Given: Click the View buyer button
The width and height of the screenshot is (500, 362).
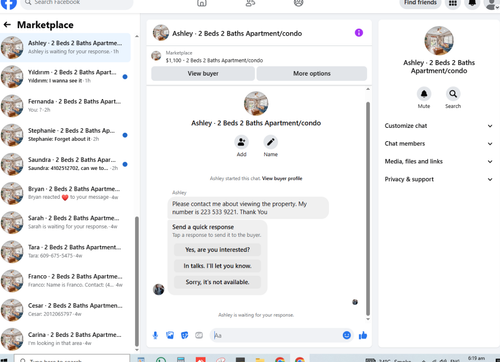Looking at the screenshot, I should click(x=203, y=73).
